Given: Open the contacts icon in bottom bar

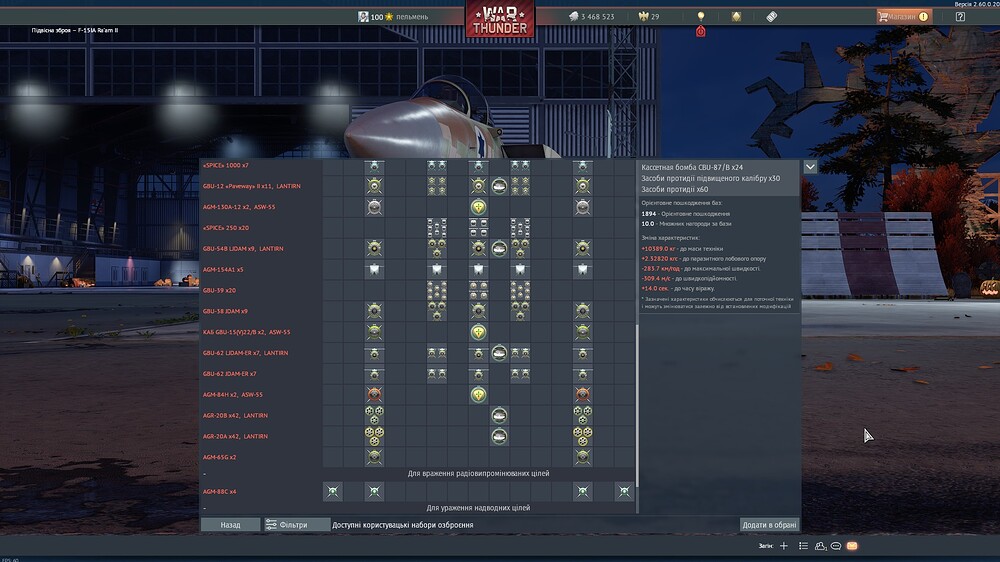Looking at the screenshot, I should [x=820, y=545].
